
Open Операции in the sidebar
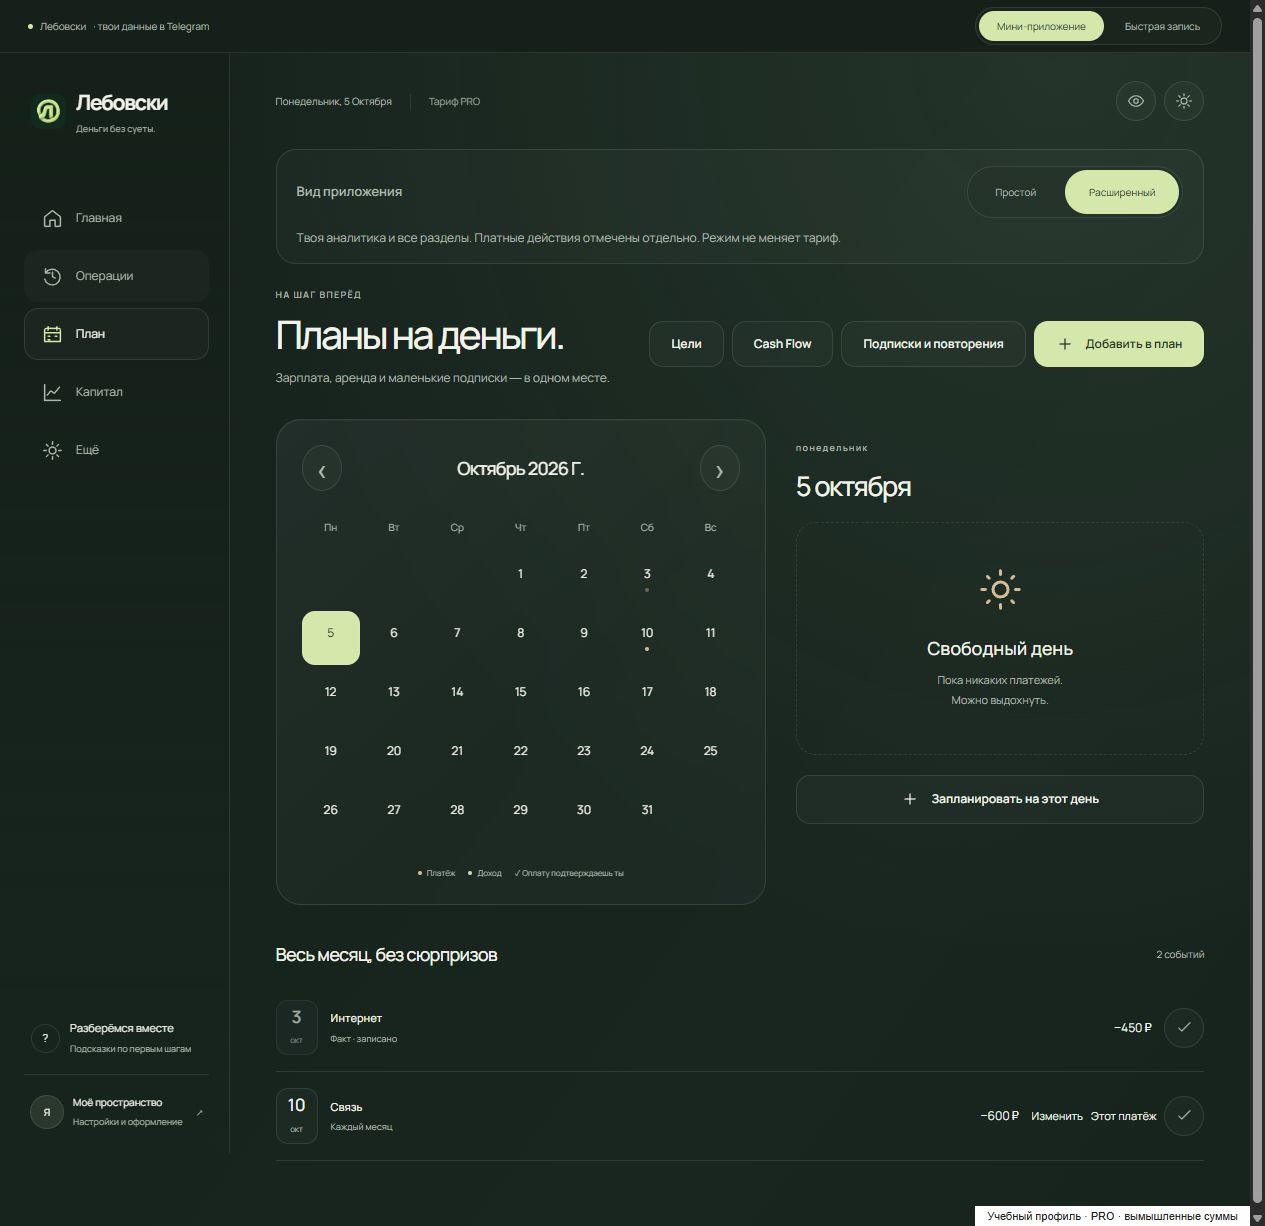[x=116, y=276]
